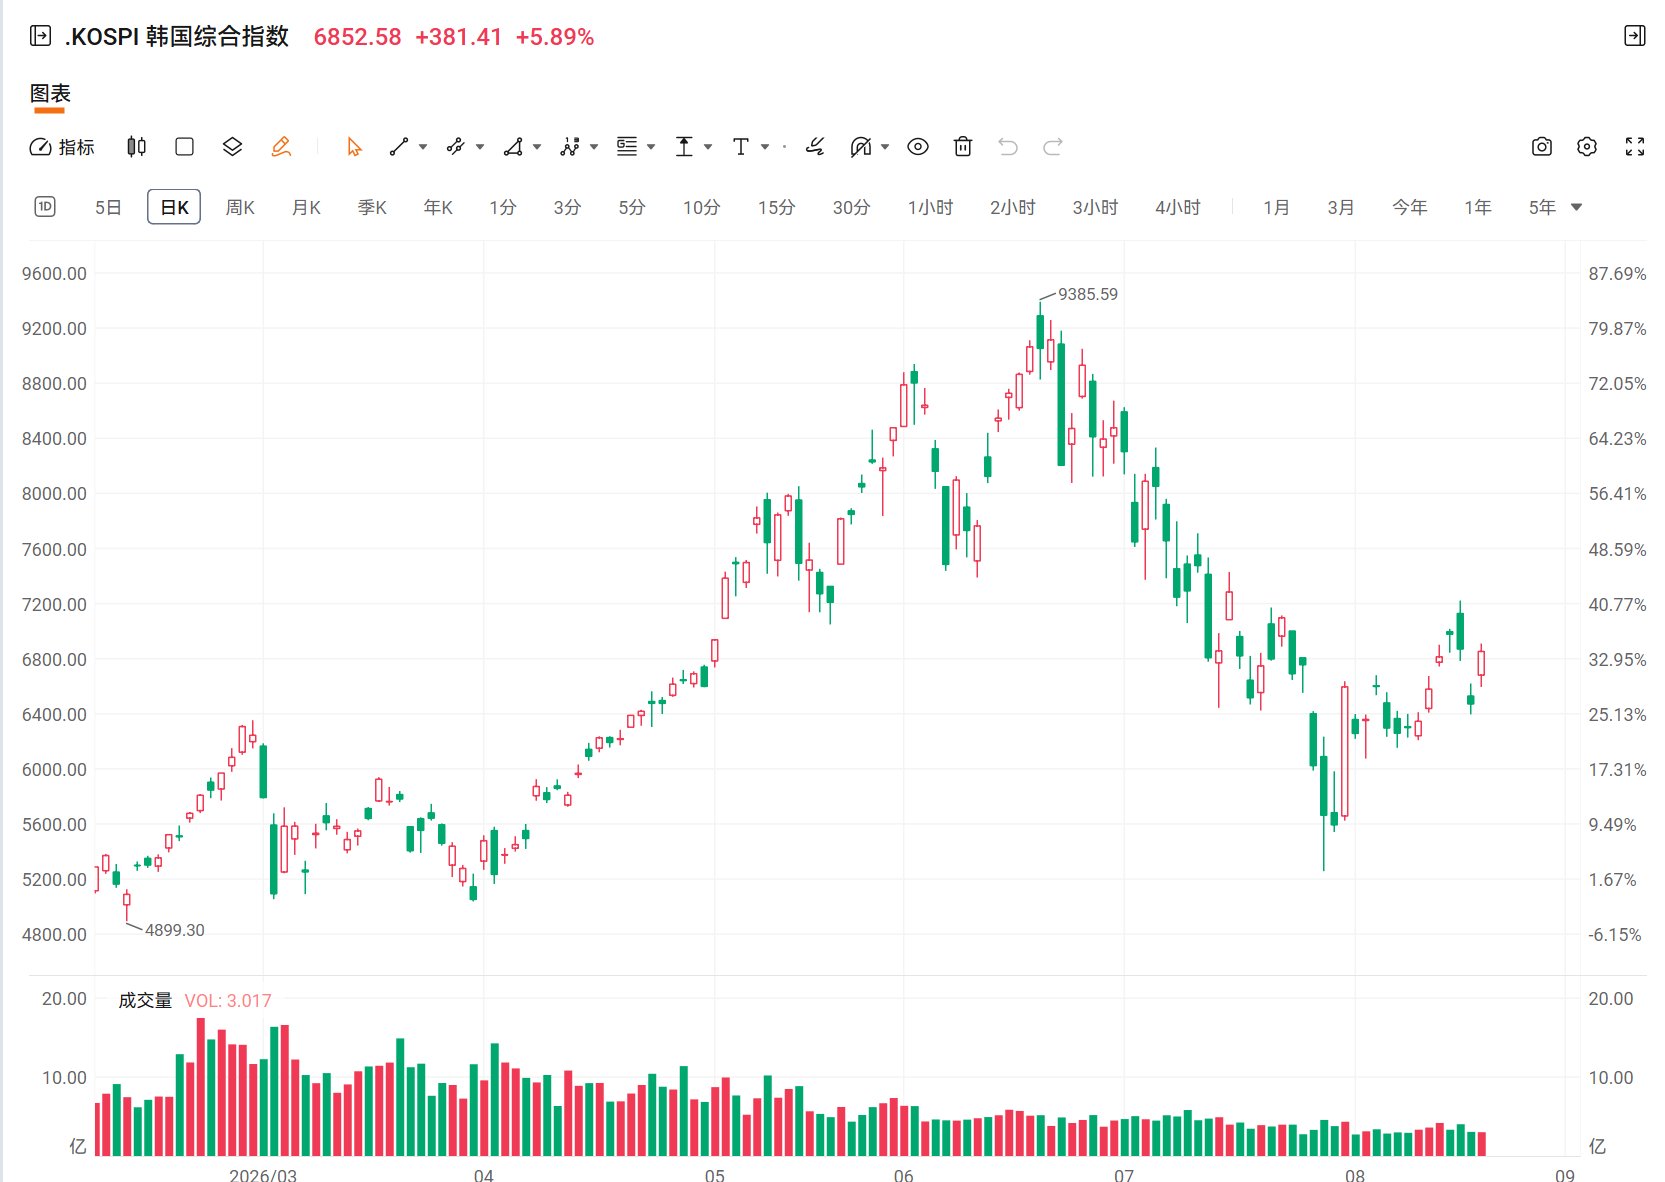
Task: Open the text tool dropdown arrow
Action: click(765, 147)
